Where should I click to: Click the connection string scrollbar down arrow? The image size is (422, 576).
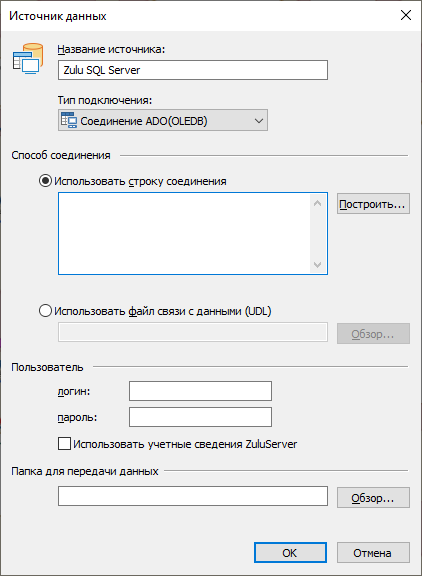coord(318,264)
